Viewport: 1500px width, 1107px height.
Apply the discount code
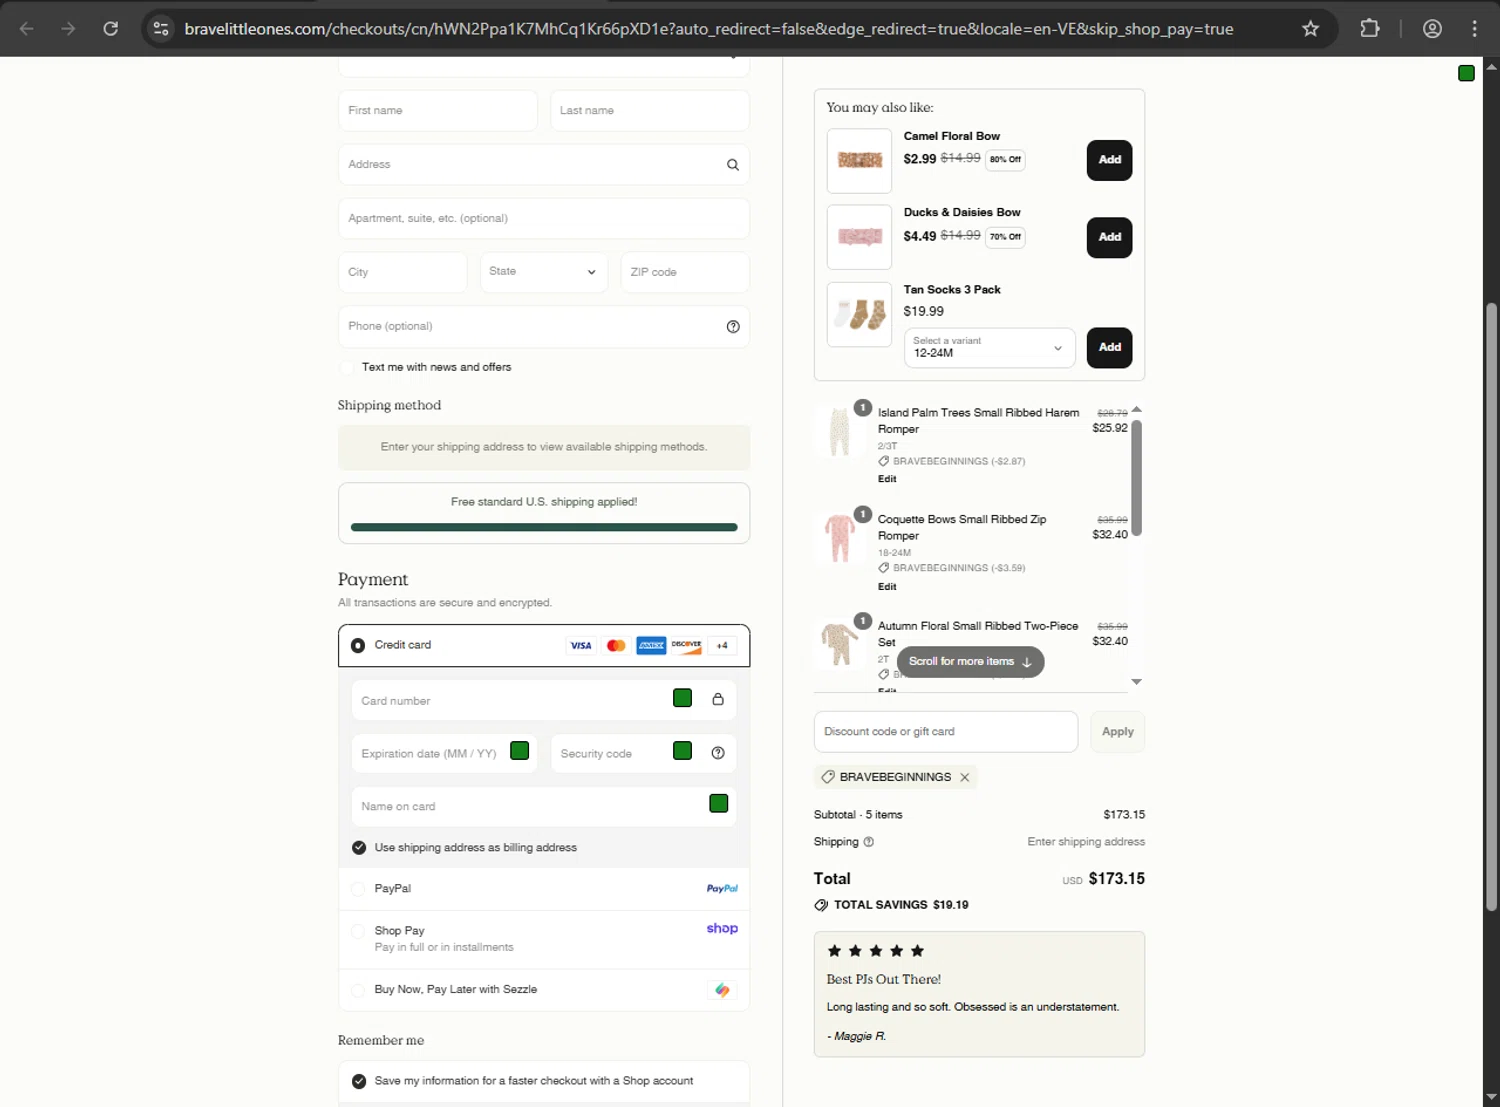point(1117,732)
